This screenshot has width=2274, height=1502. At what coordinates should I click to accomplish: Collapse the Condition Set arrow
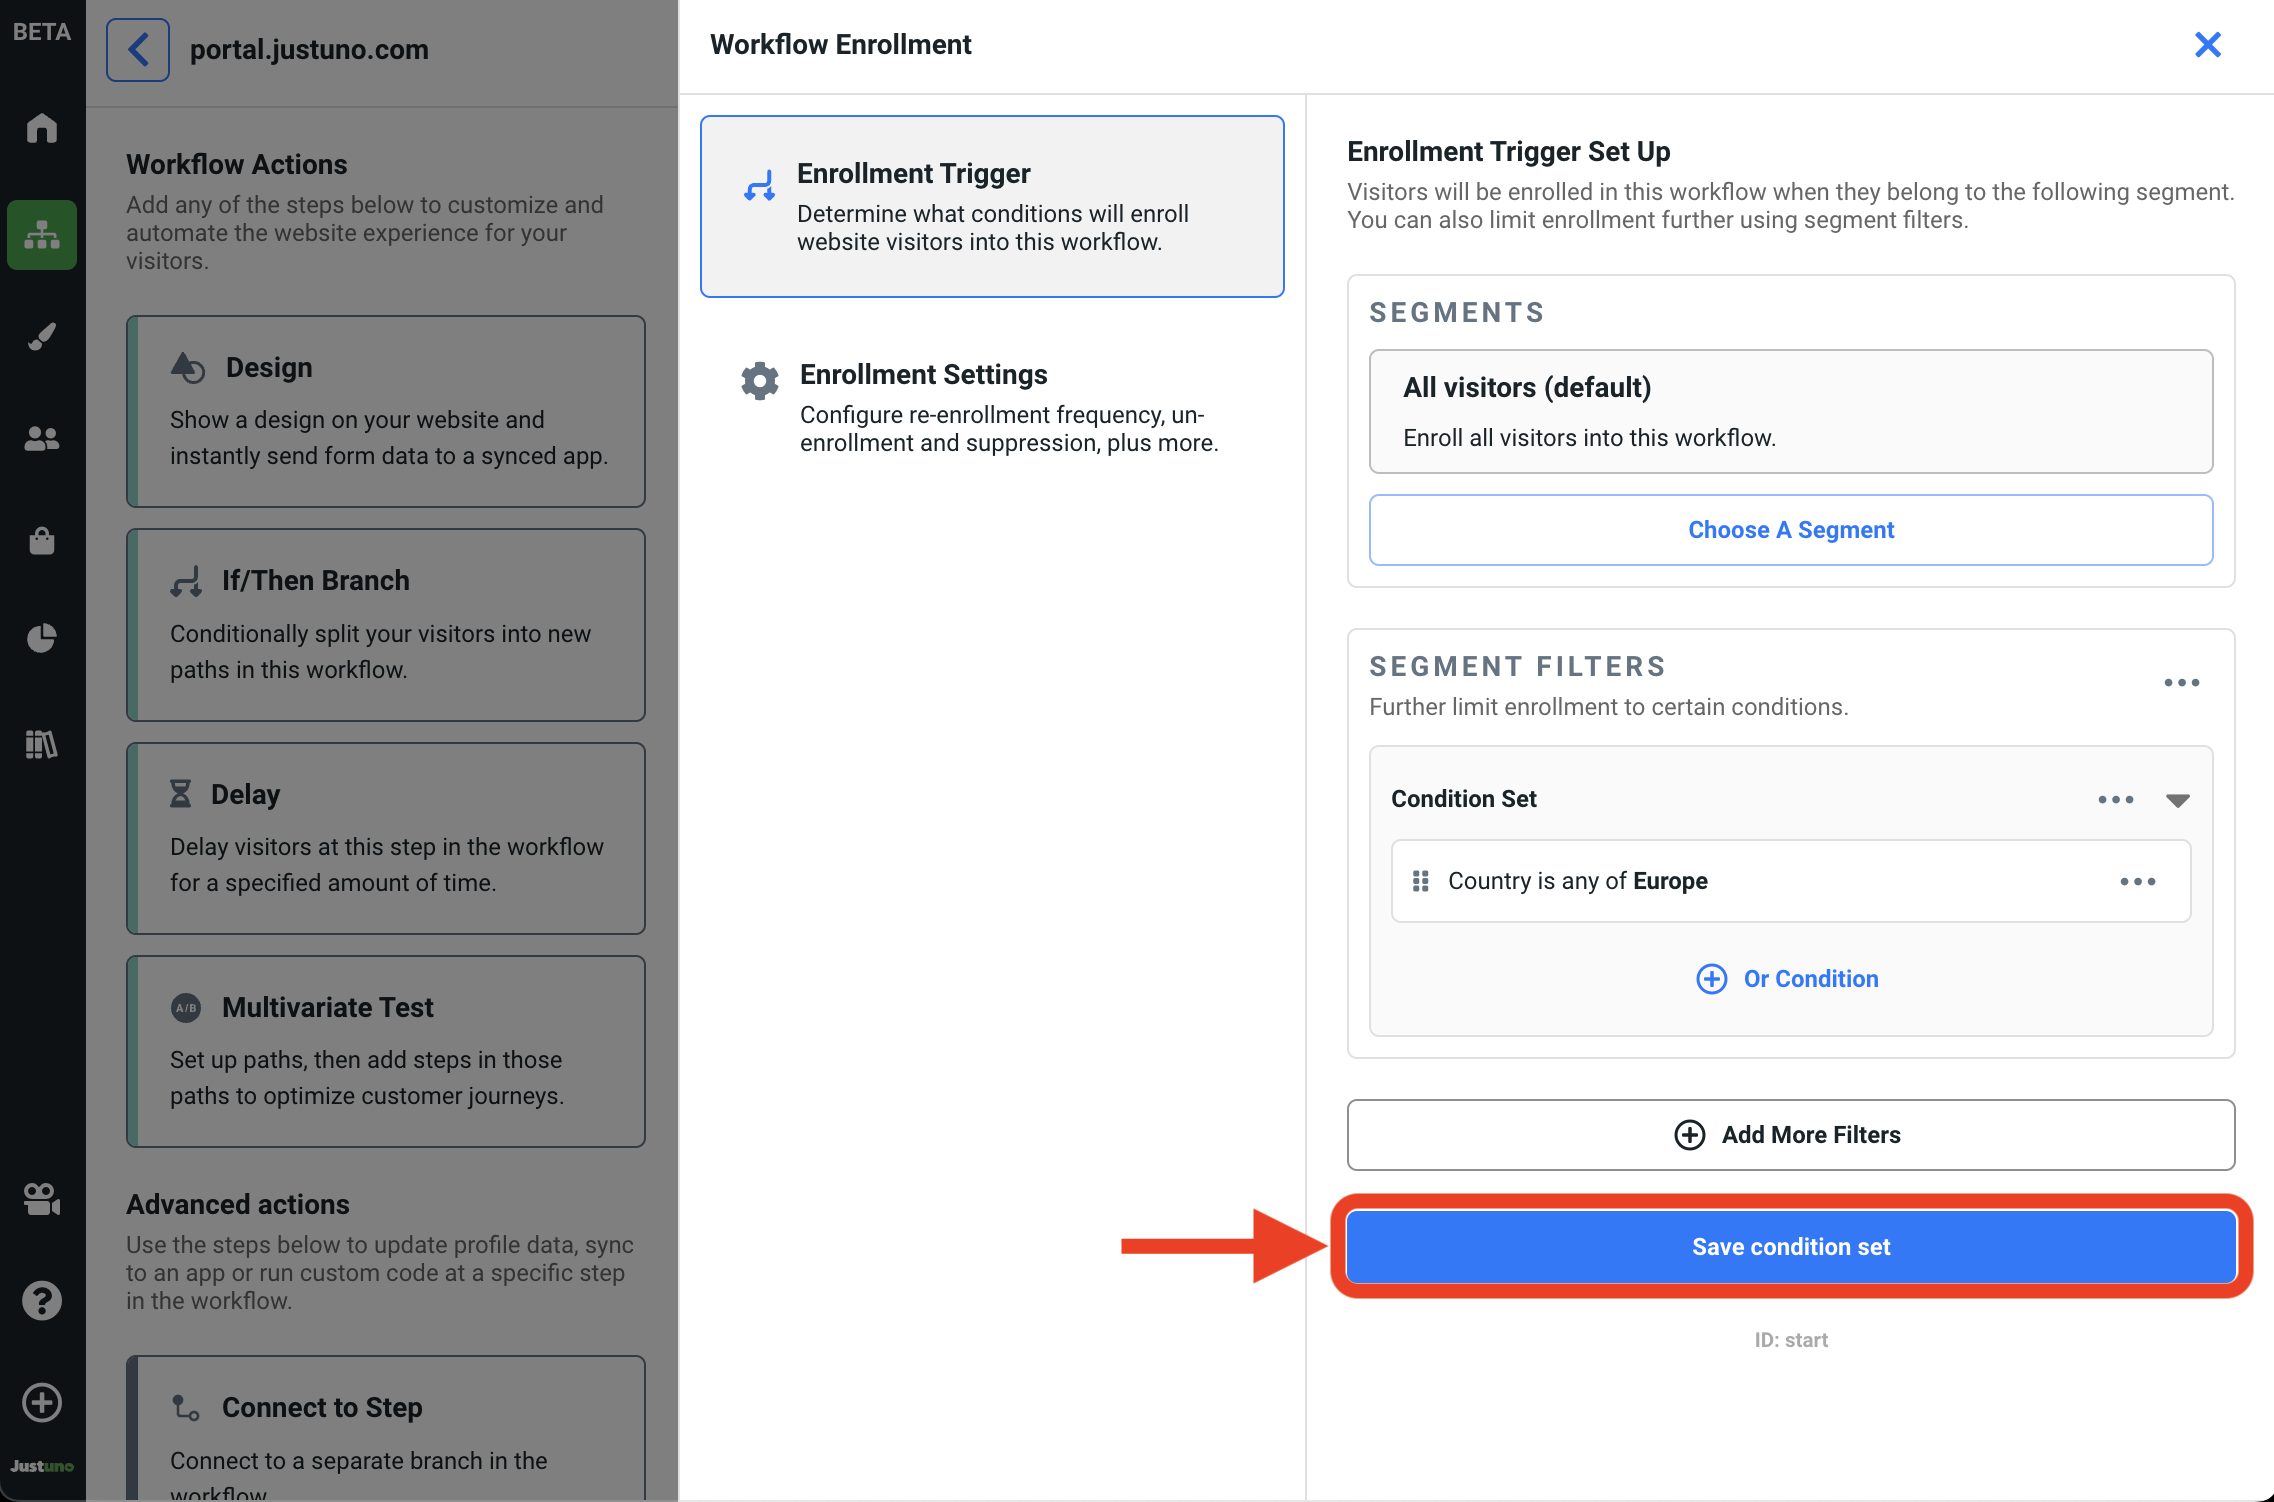click(2177, 800)
